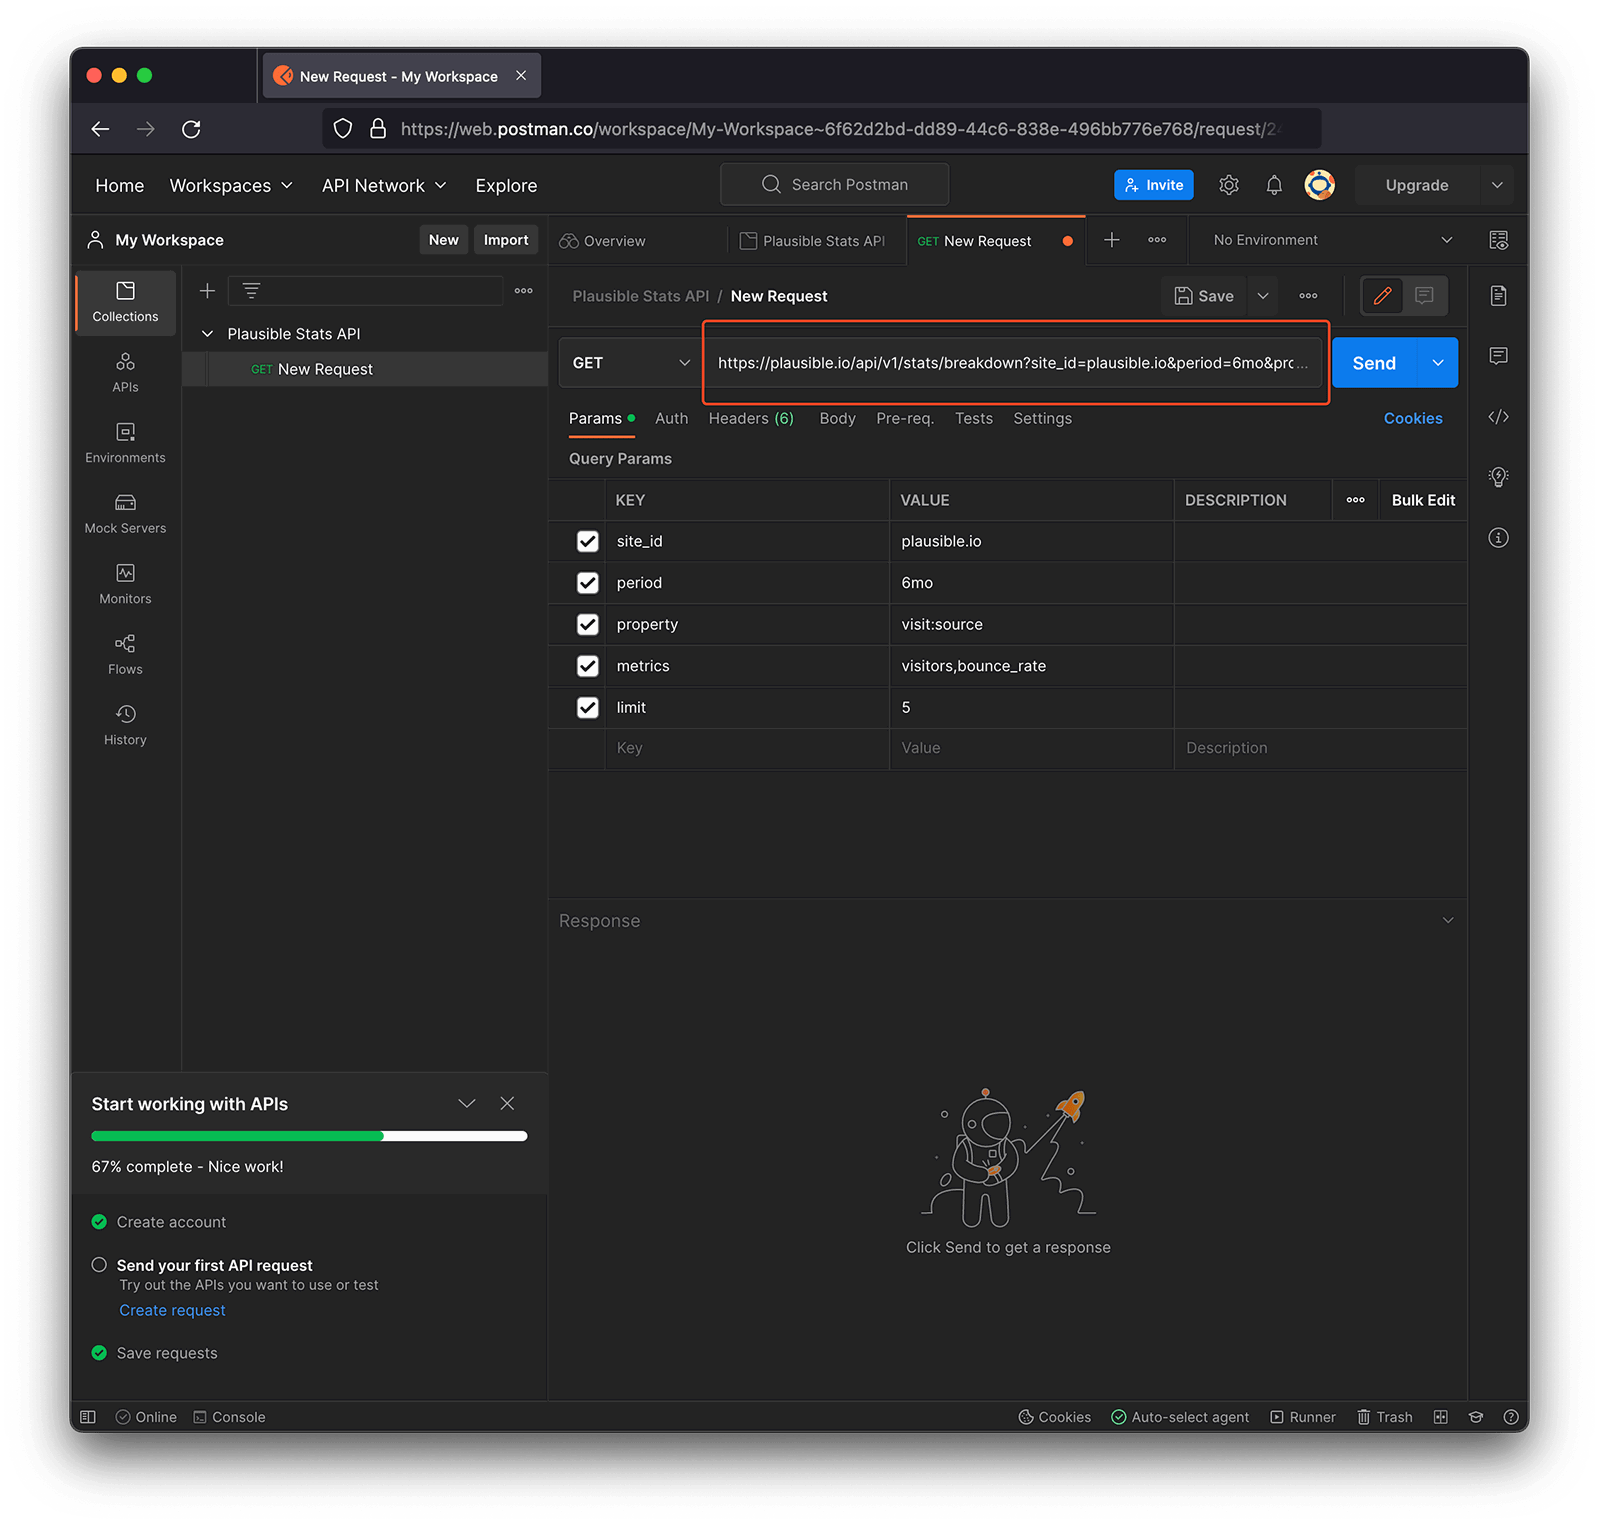The image size is (1600, 1526).
Task: Open the settings gear icon
Action: [x=1229, y=185]
